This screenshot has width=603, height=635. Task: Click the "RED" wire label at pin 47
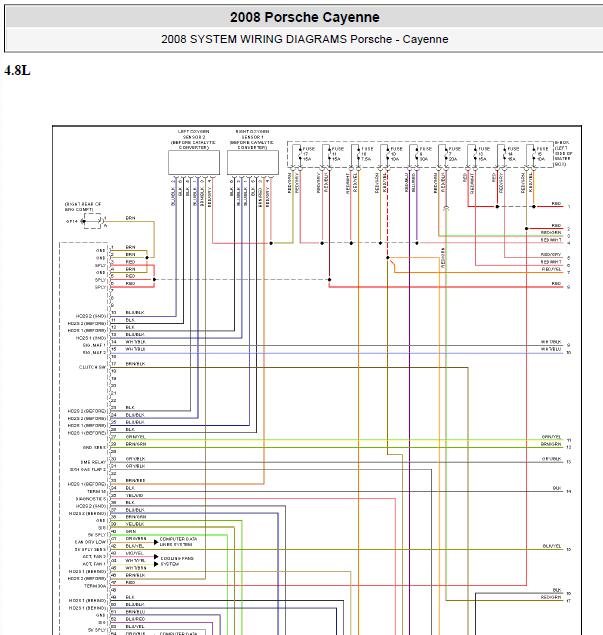click(x=130, y=582)
